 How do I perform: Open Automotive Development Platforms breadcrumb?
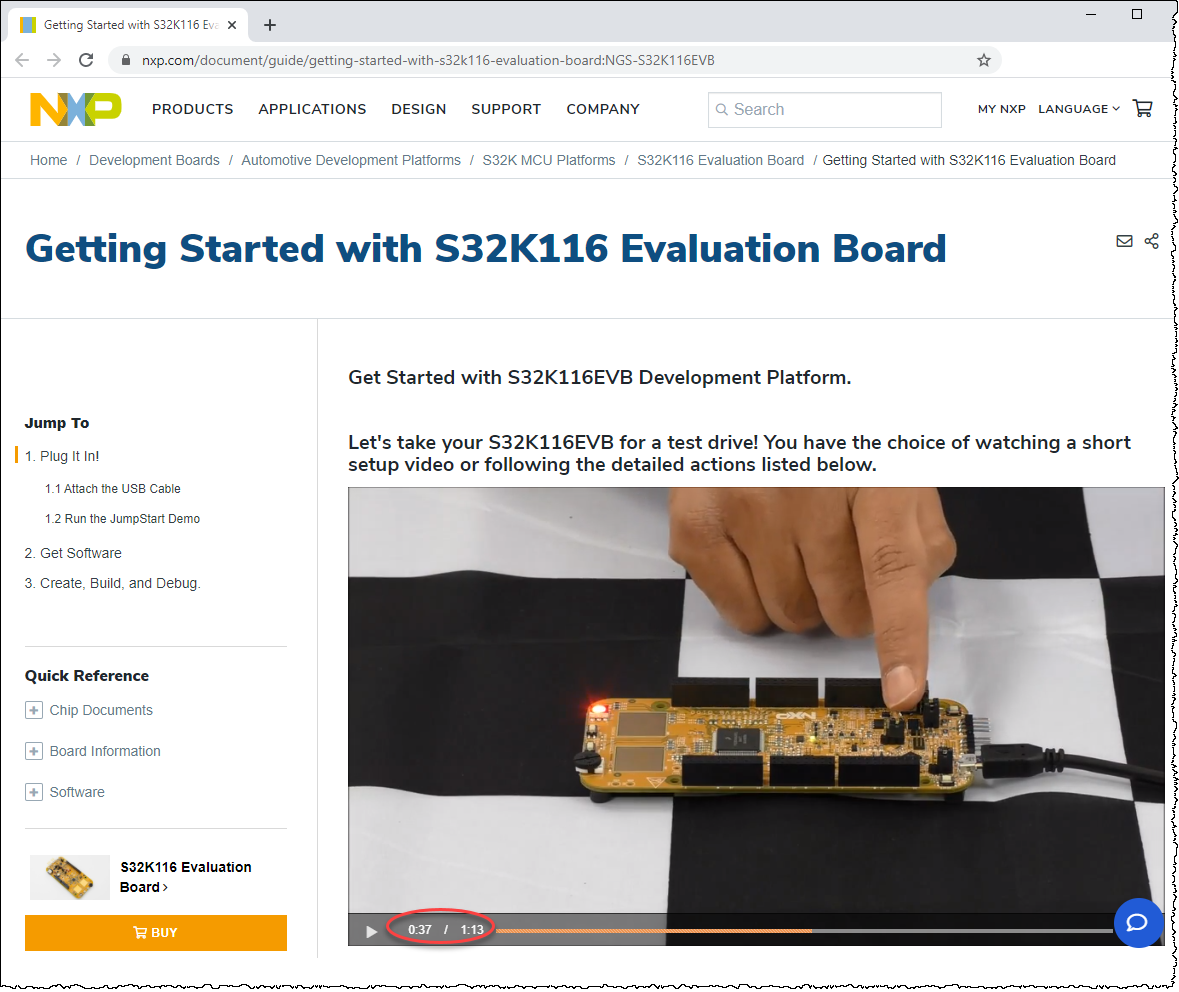[351, 160]
